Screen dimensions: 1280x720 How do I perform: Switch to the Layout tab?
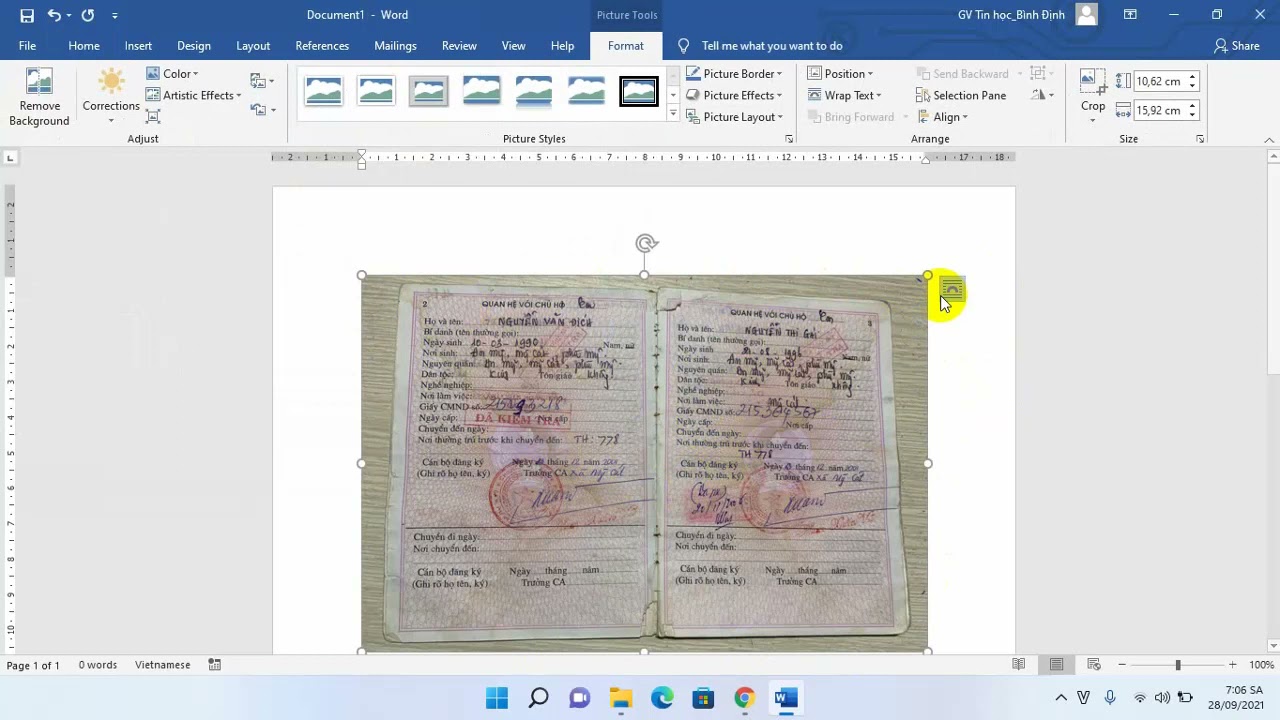click(253, 46)
